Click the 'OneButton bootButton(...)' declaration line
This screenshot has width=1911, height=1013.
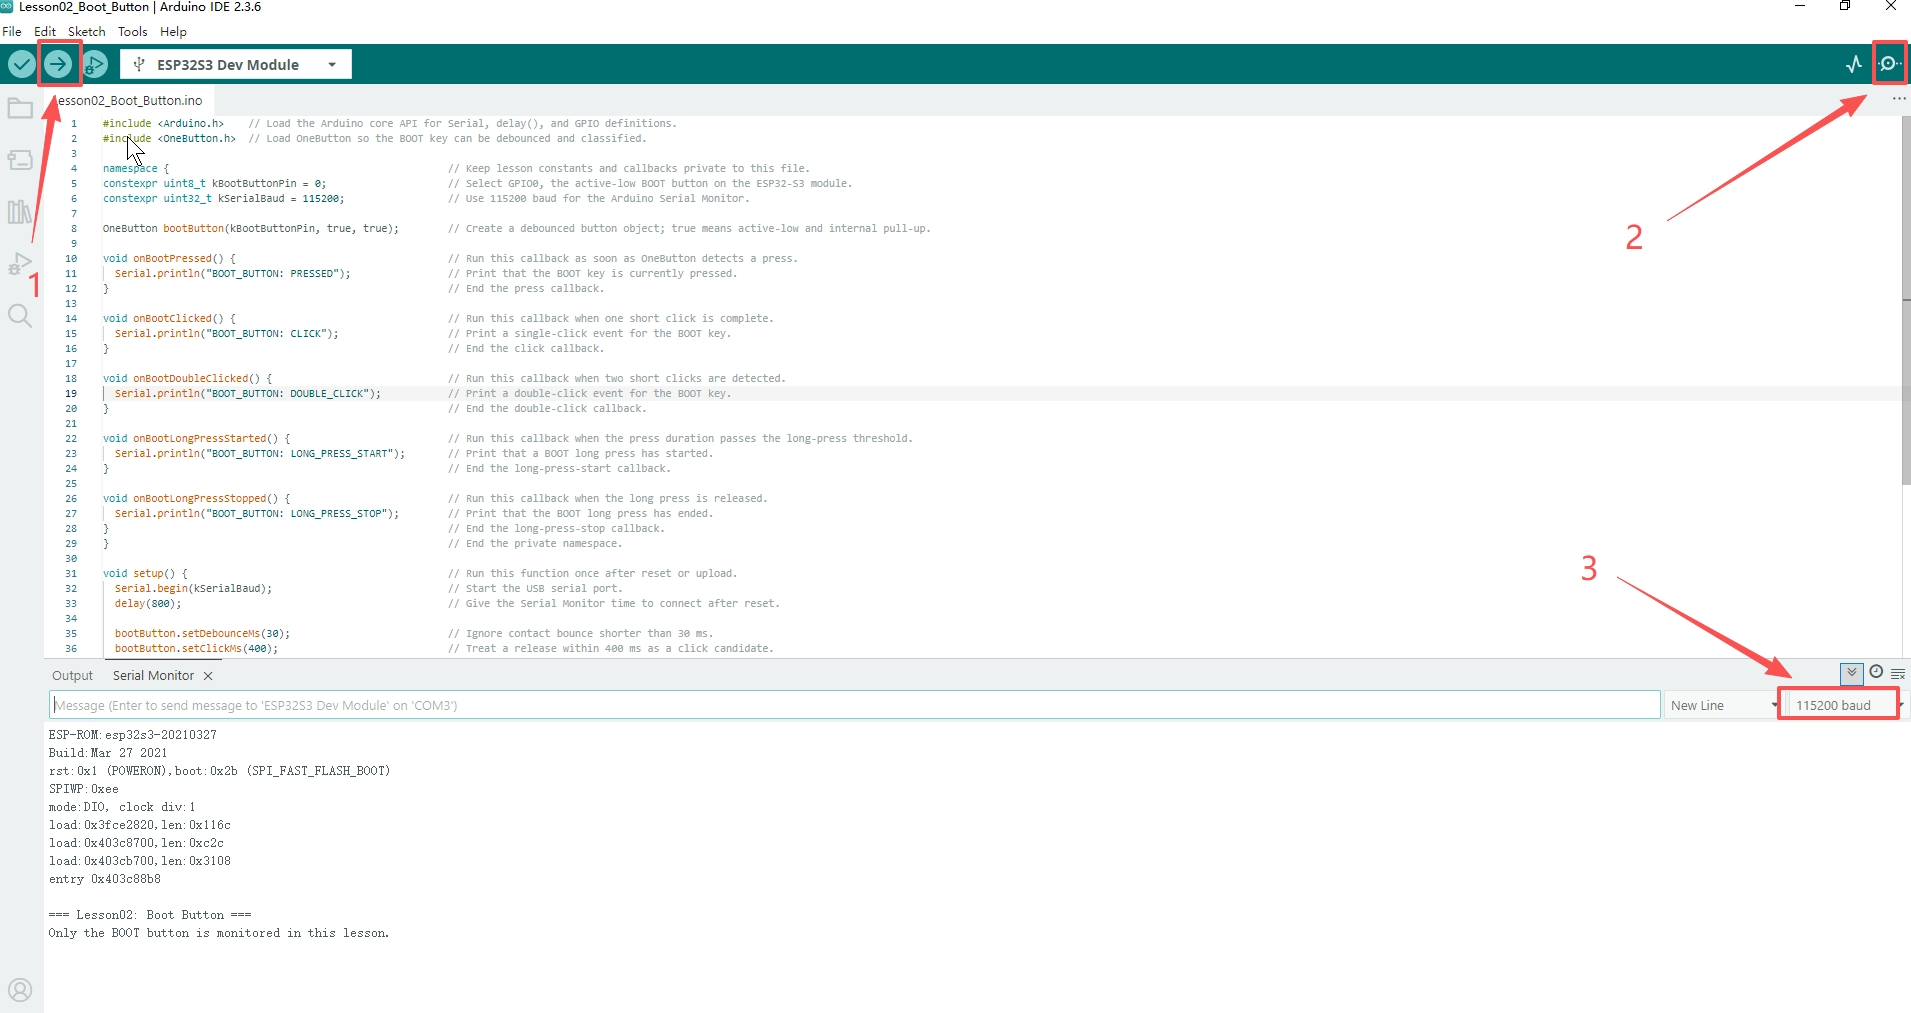(250, 229)
